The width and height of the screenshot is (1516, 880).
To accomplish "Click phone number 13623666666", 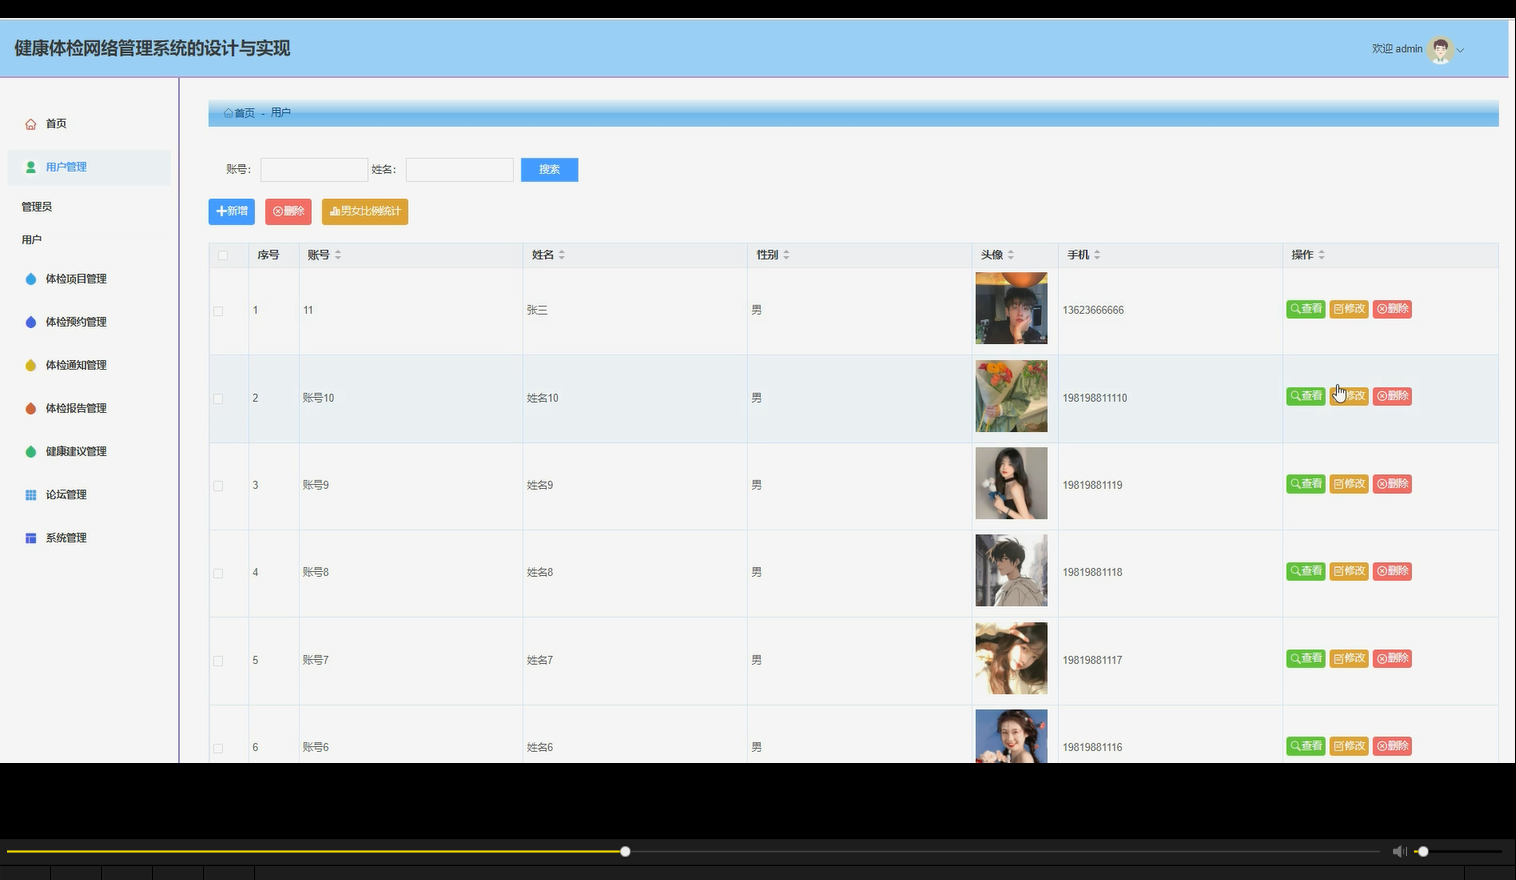I will pyautogui.click(x=1093, y=310).
